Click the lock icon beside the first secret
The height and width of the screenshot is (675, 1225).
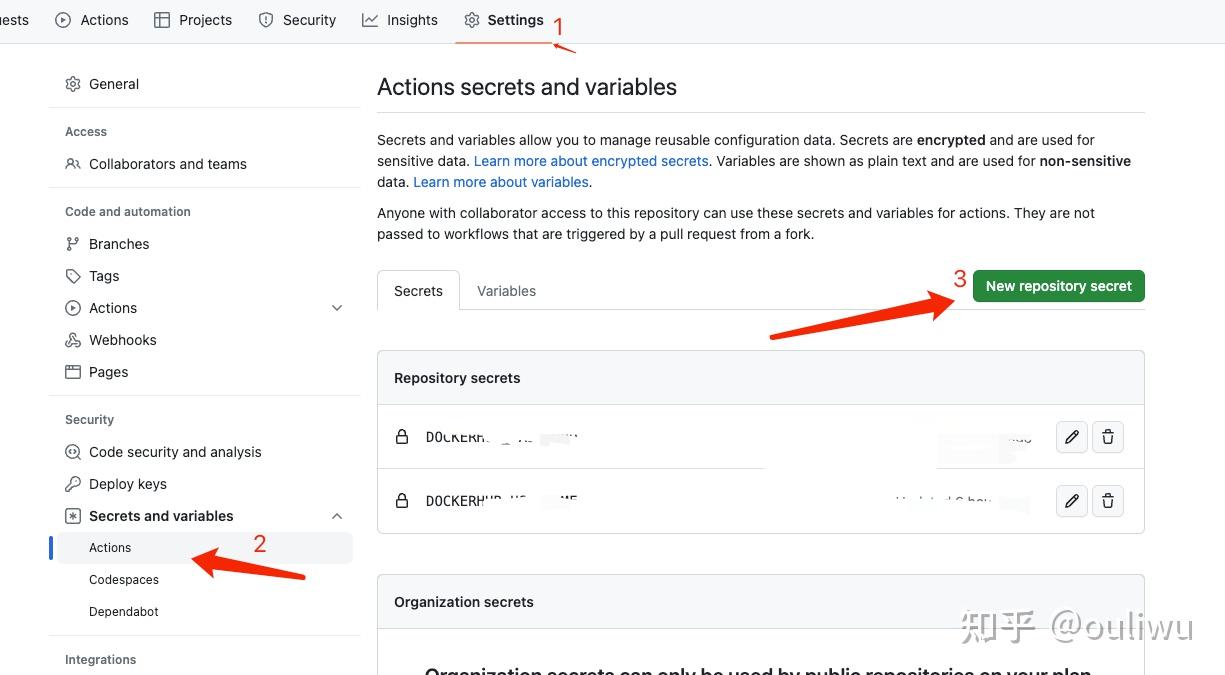point(402,436)
